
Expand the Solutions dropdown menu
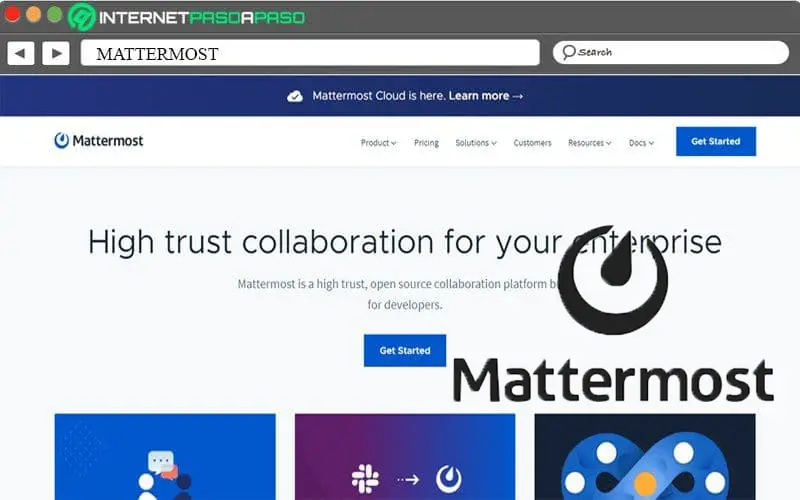pyautogui.click(x=476, y=143)
